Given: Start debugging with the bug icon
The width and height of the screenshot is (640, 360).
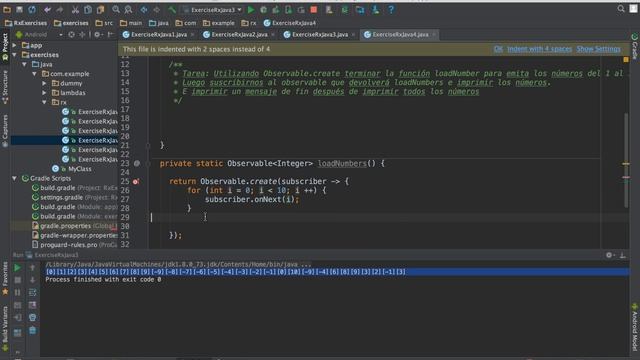Looking at the screenshot, I should click(x=264, y=9).
